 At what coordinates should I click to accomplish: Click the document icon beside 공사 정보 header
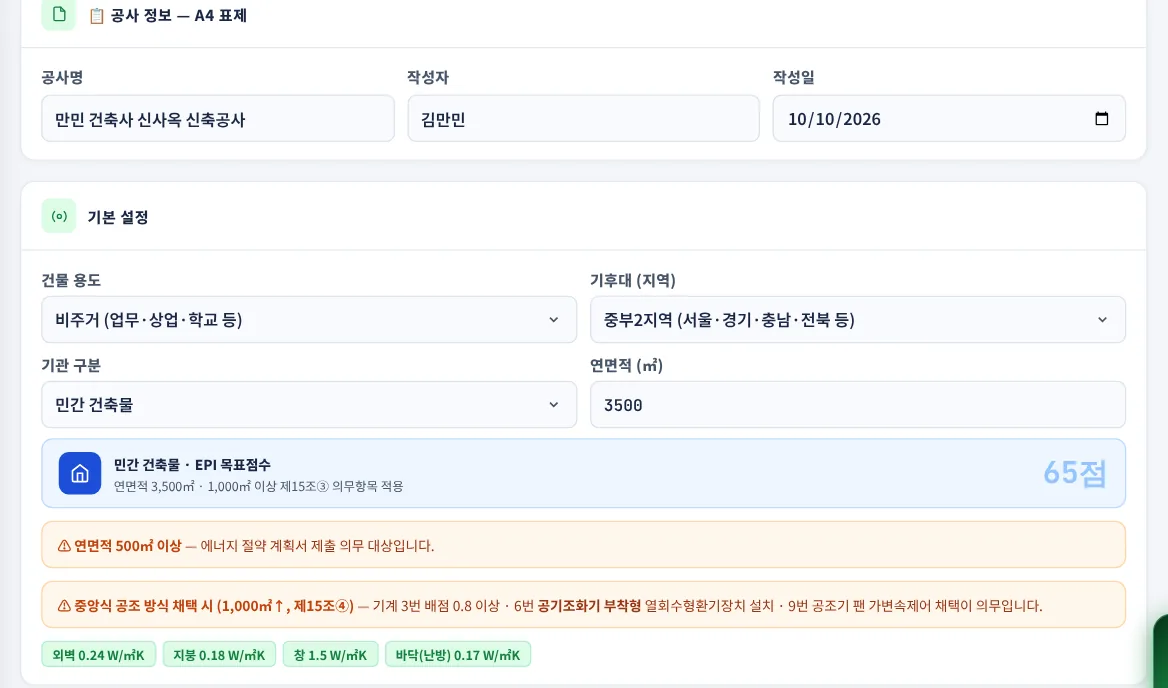click(x=59, y=14)
